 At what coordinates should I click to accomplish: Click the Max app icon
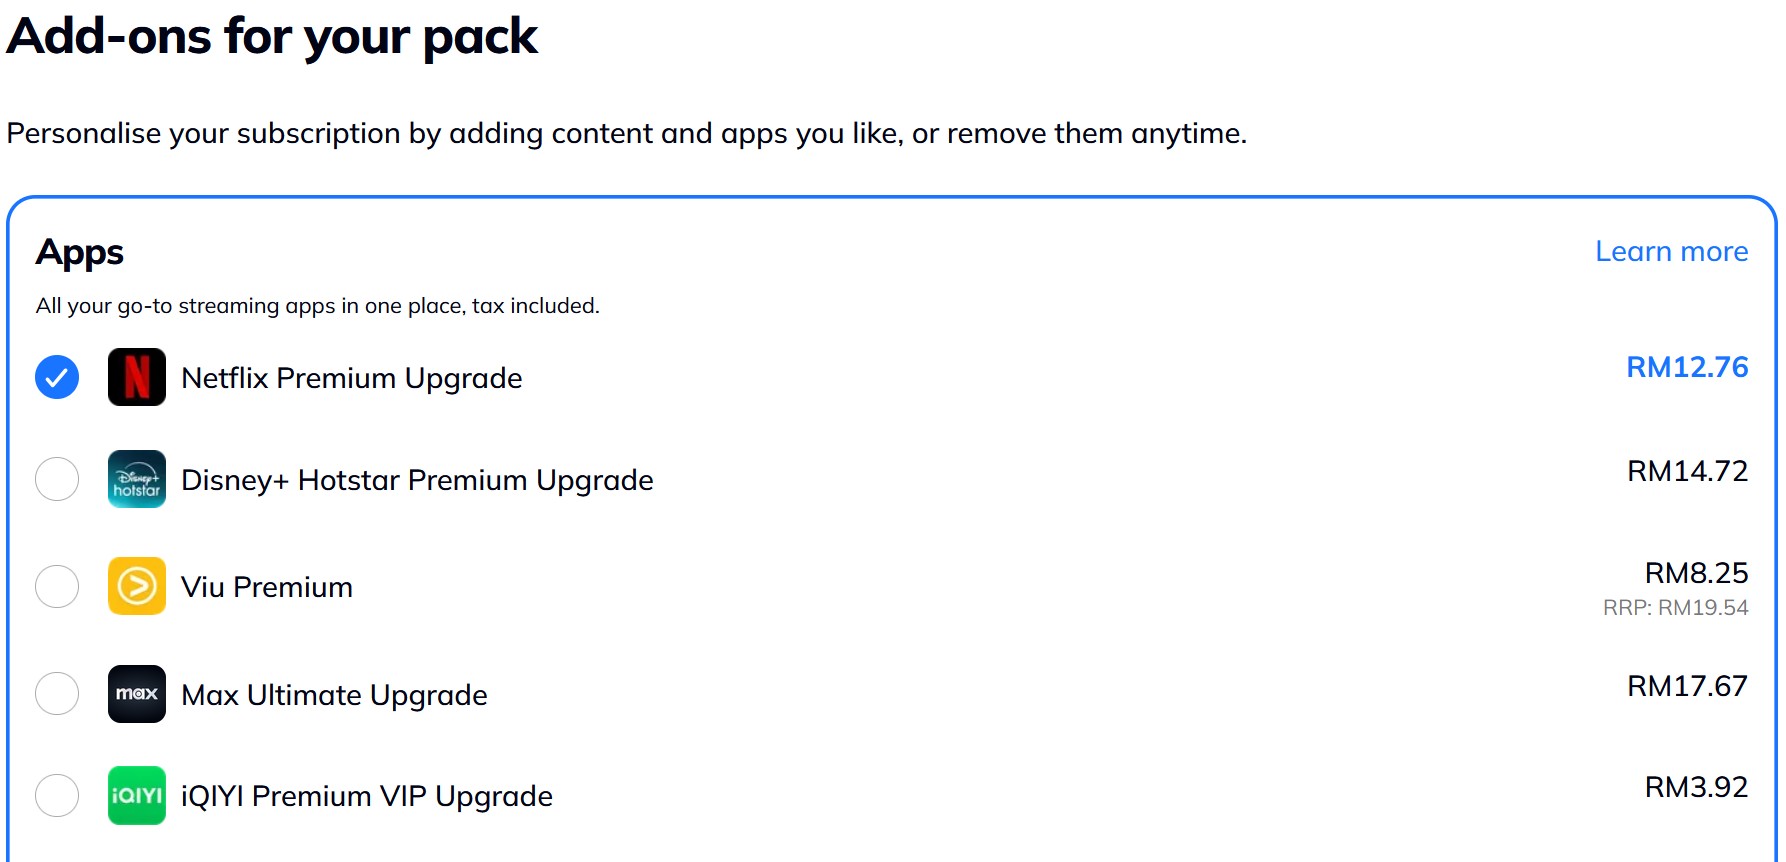137,694
